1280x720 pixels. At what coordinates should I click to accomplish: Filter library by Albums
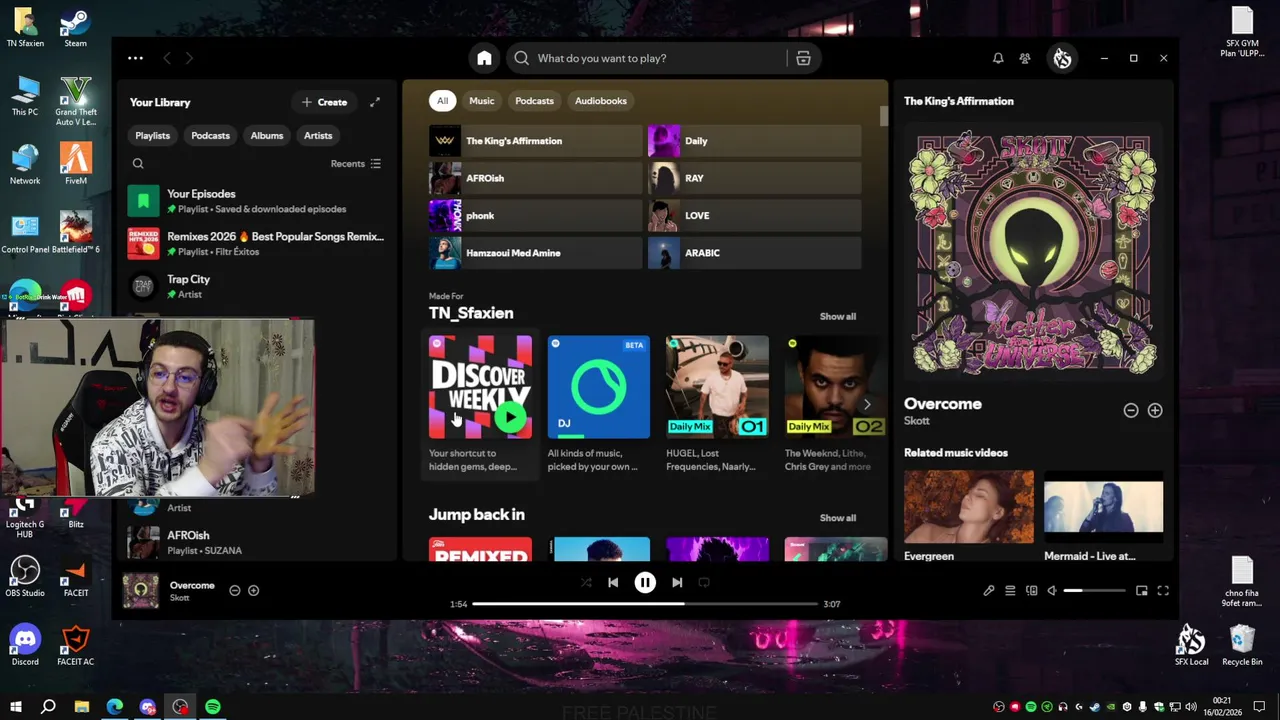point(267,135)
